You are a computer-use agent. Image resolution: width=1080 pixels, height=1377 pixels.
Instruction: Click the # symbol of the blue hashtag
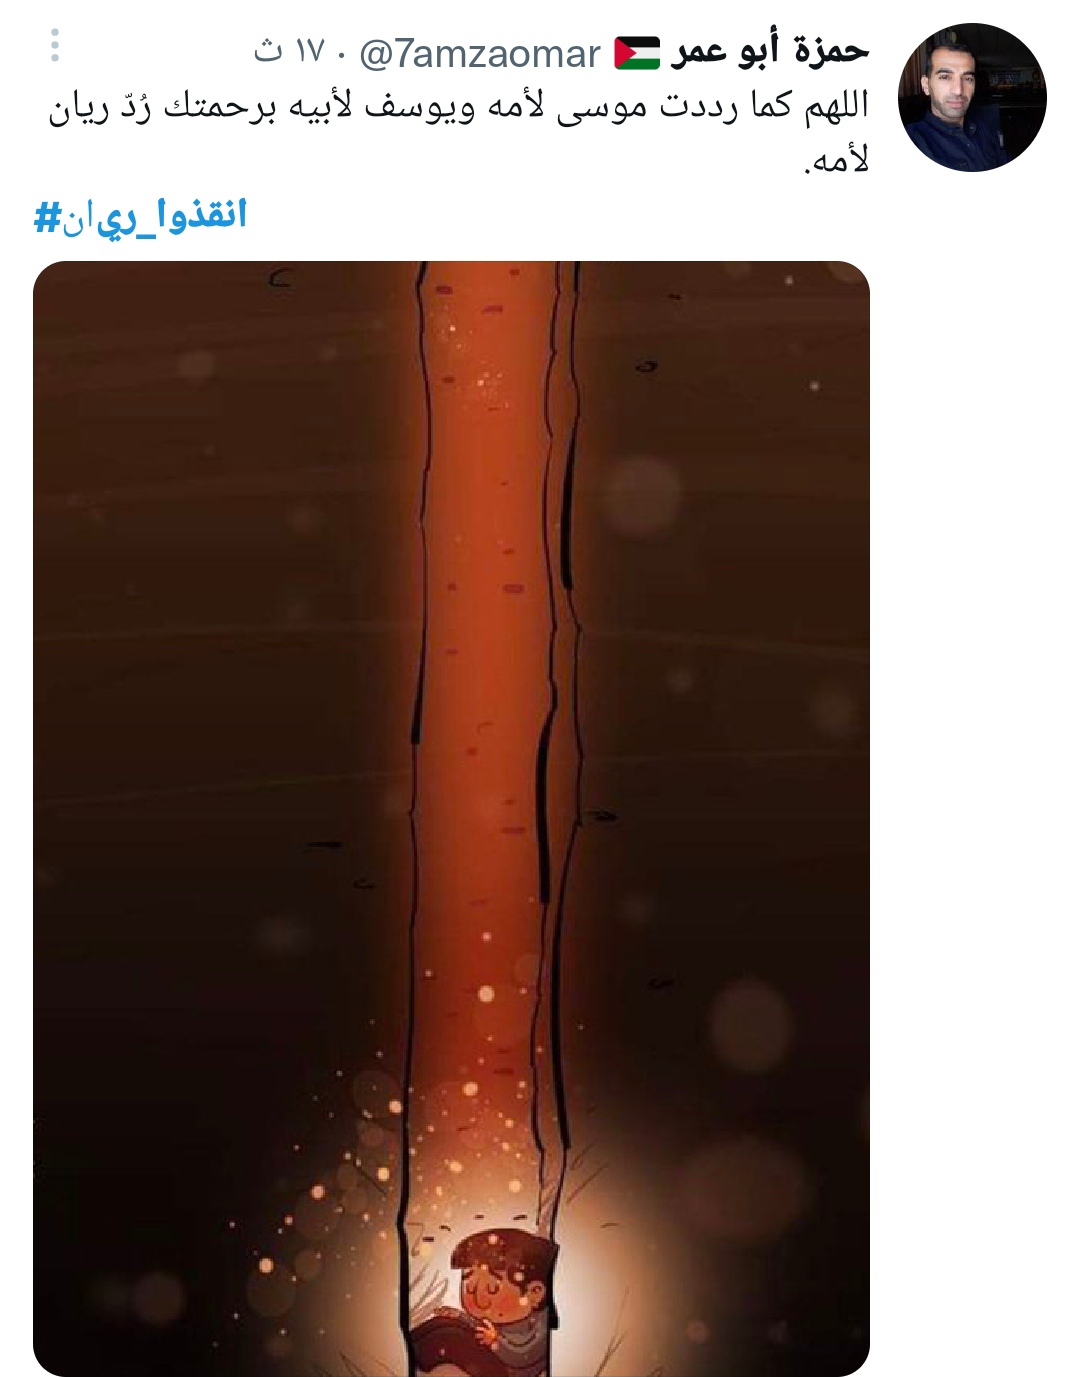(47, 217)
